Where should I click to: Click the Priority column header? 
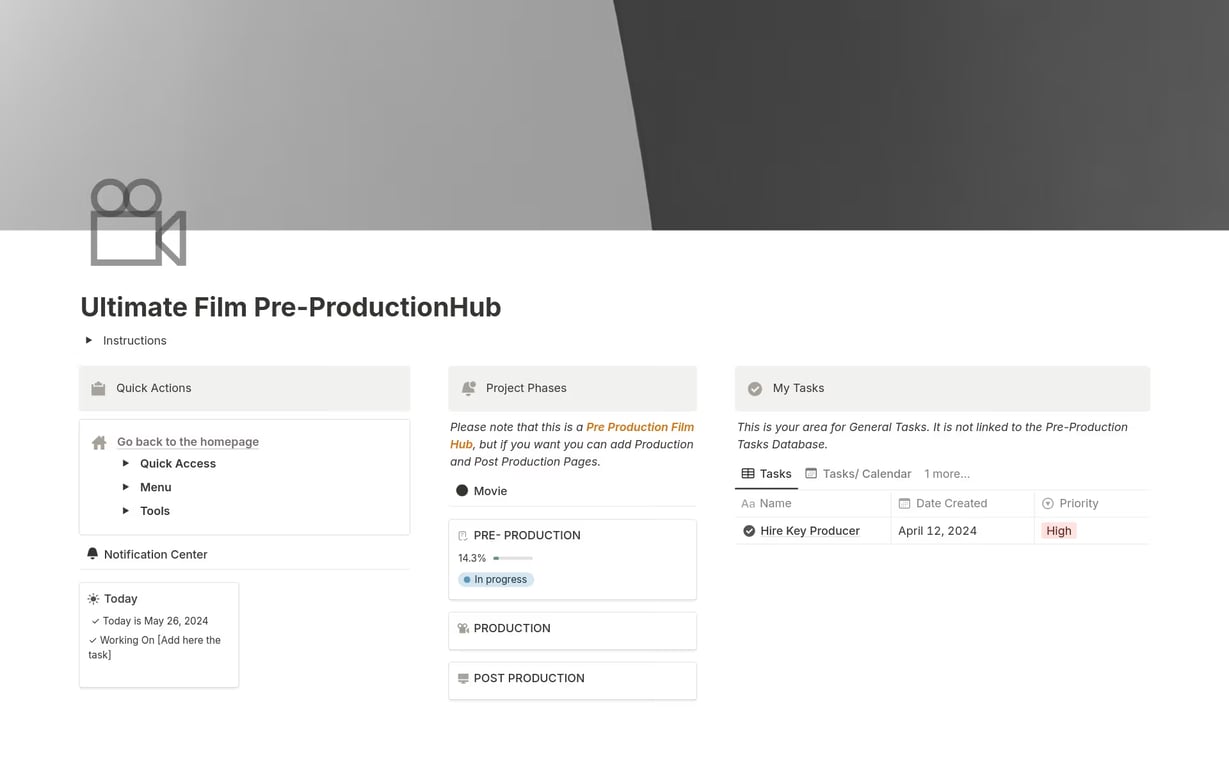pyautogui.click(x=1078, y=503)
